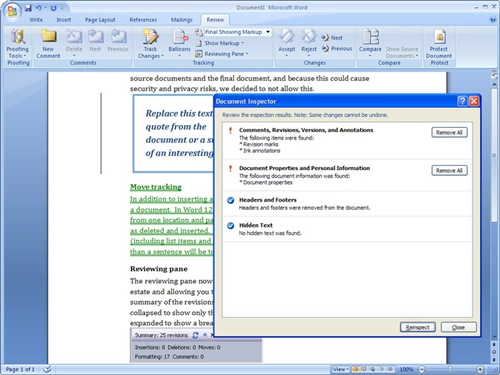Toggle the Track Changes icon

150,37
